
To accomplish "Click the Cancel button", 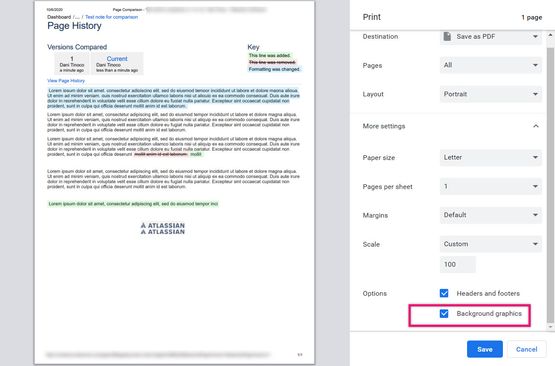I will (x=526, y=349).
